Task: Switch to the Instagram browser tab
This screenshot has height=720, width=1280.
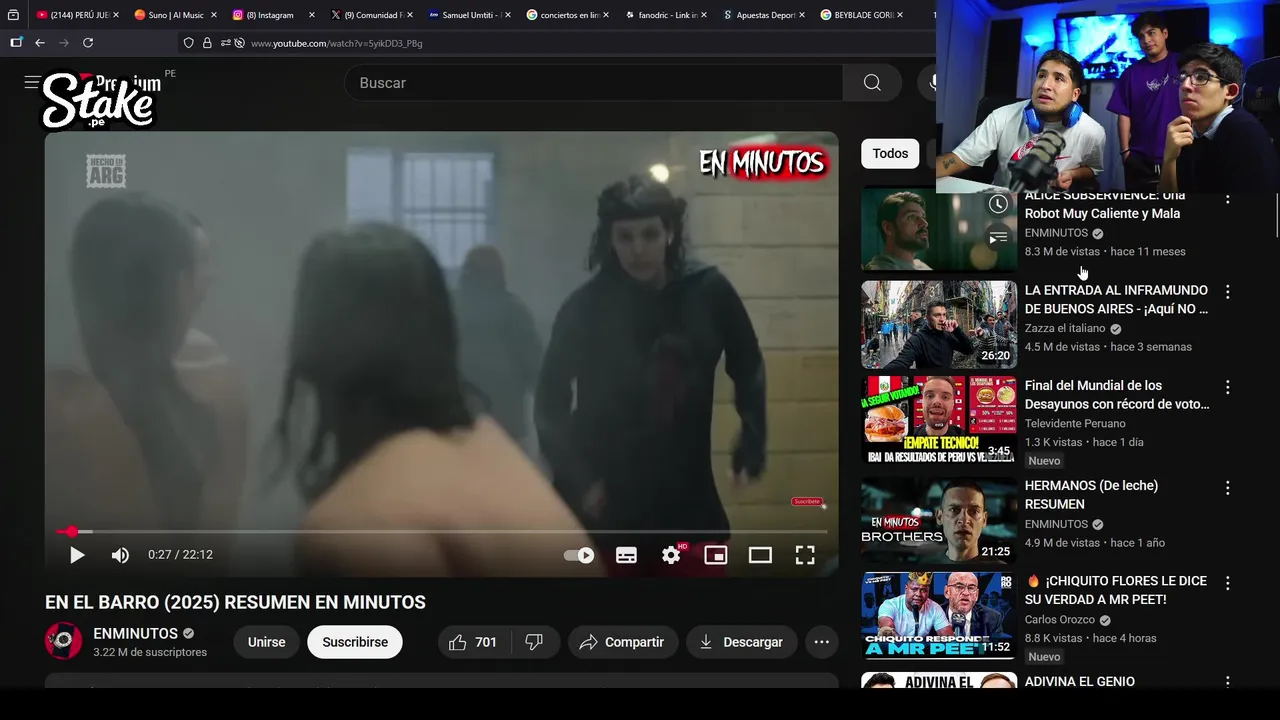Action: coord(273,15)
